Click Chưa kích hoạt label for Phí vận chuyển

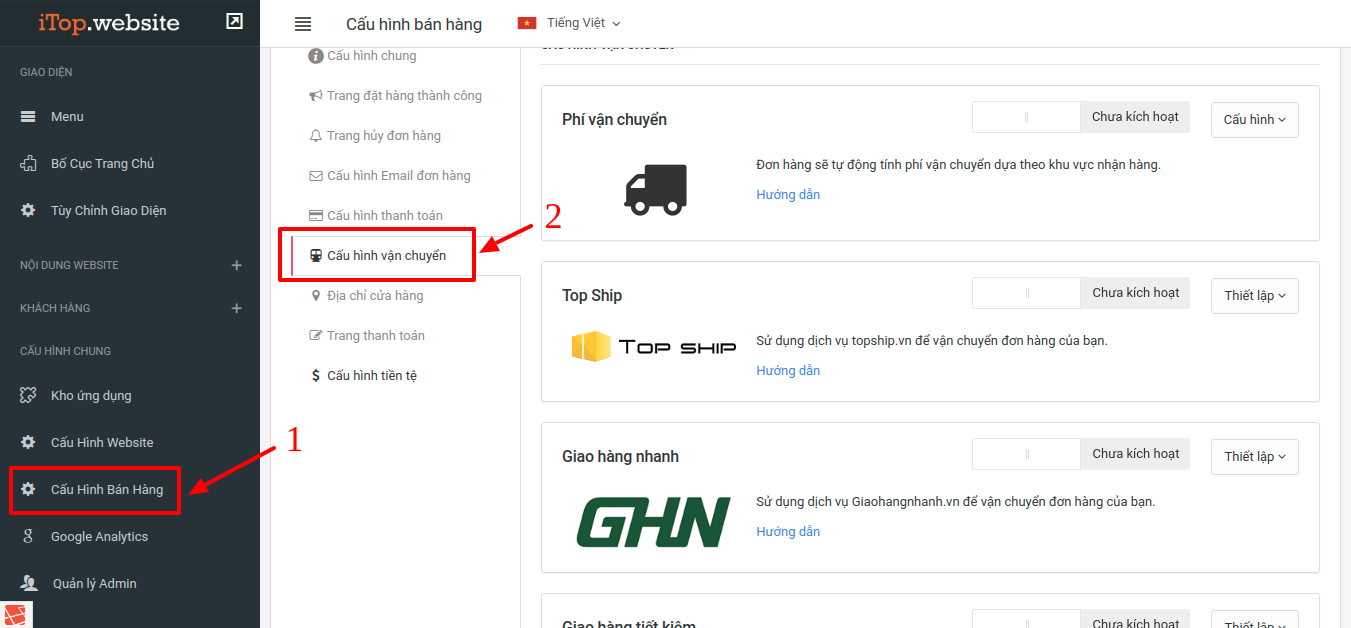[x=1135, y=117]
